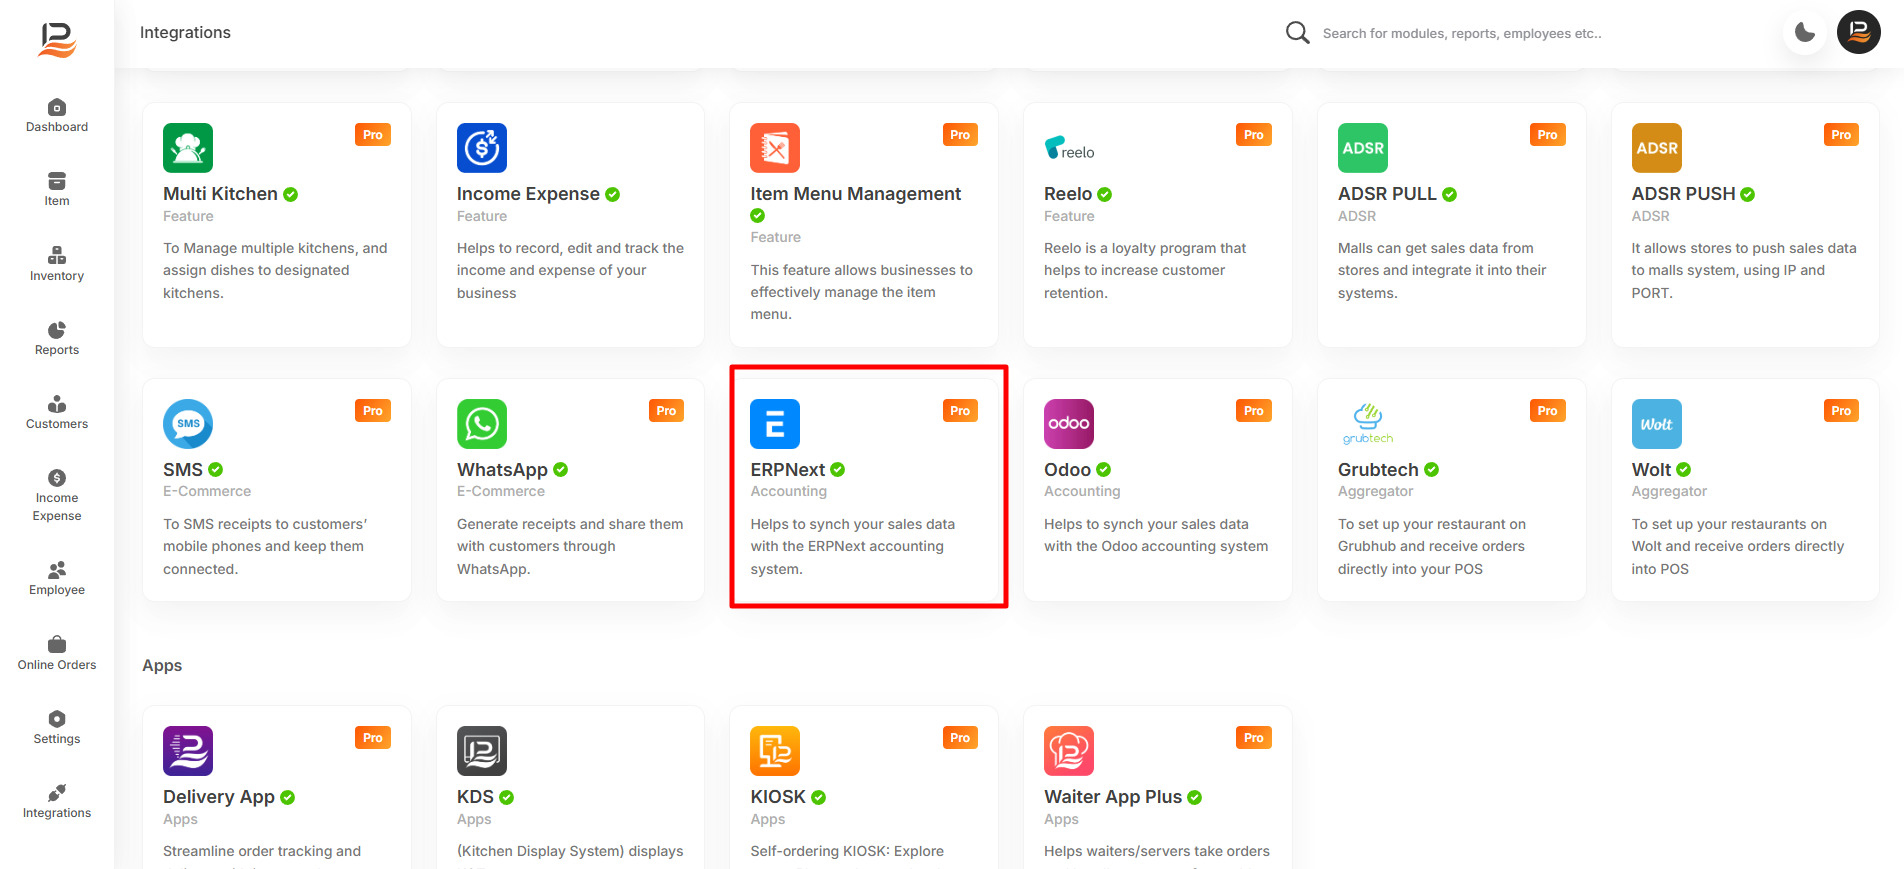The height and width of the screenshot is (869, 1904).
Task: Open Reports in the sidebar
Action: coord(57,338)
